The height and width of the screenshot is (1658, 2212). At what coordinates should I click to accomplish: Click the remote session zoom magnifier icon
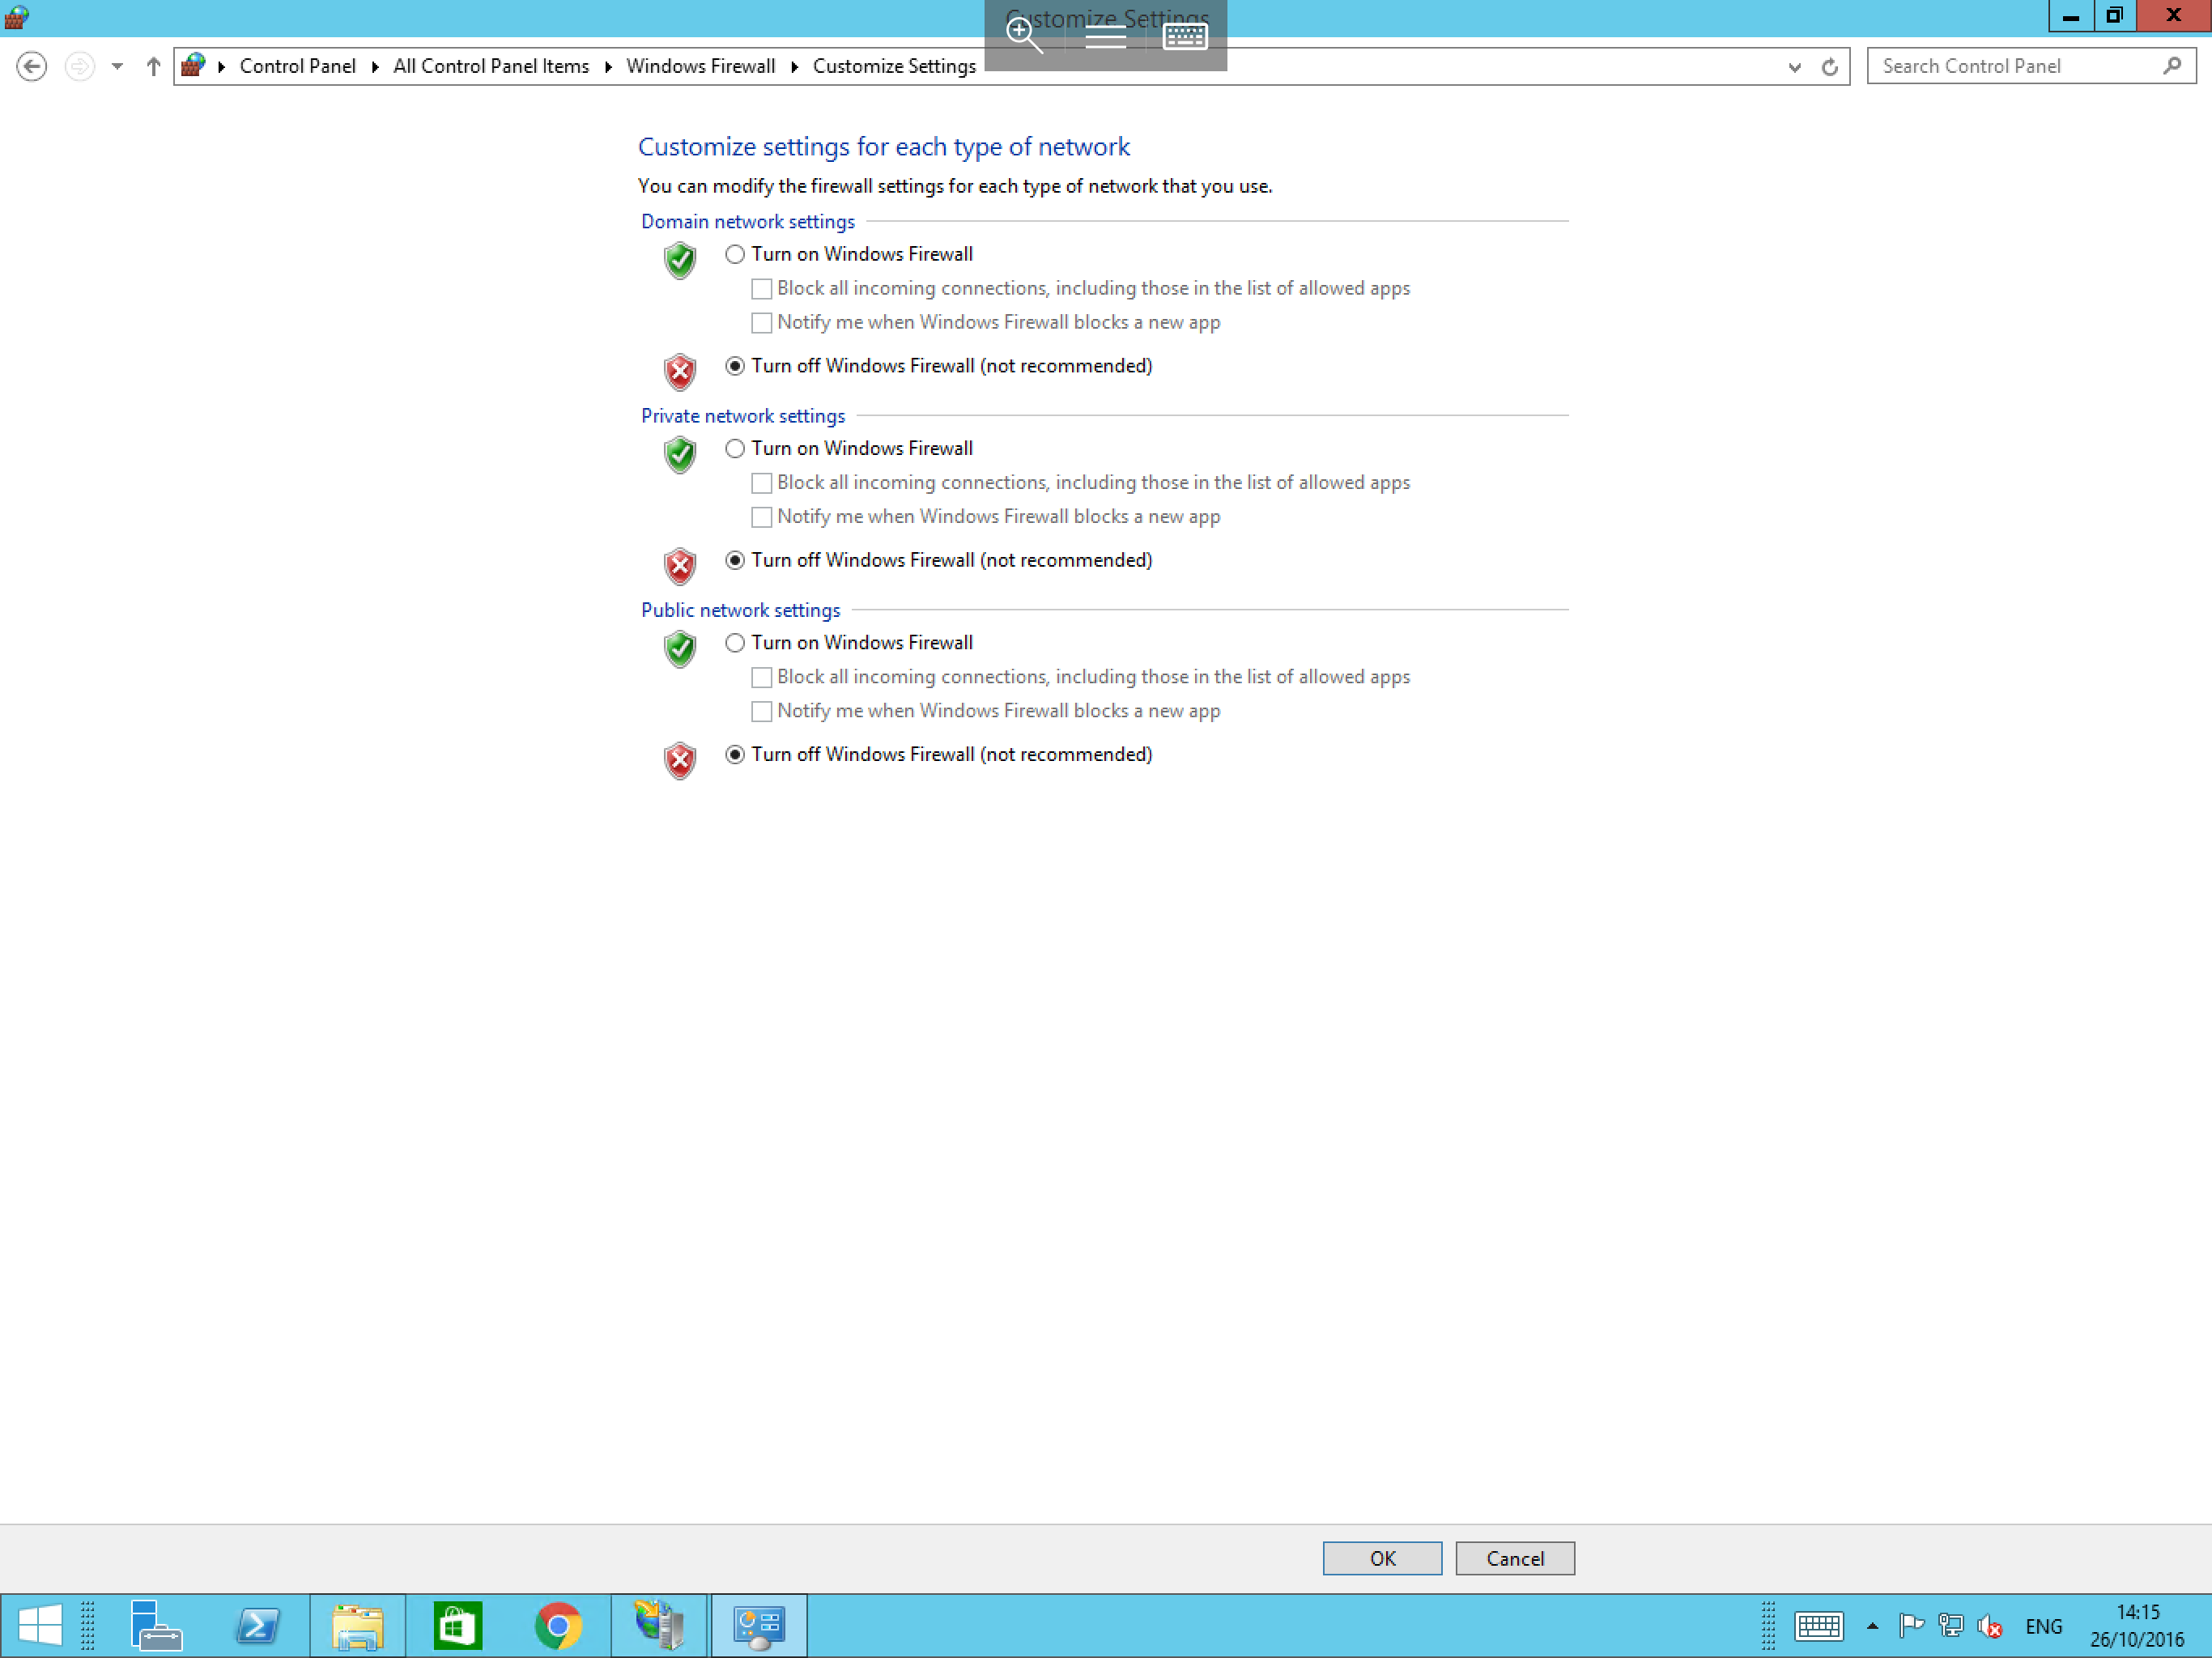click(1024, 36)
